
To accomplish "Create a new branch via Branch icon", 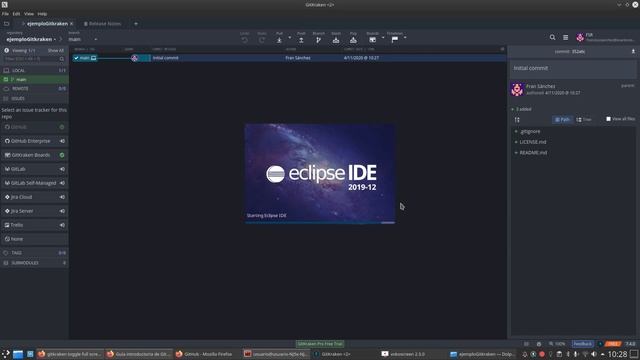I will tap(318, 40).
